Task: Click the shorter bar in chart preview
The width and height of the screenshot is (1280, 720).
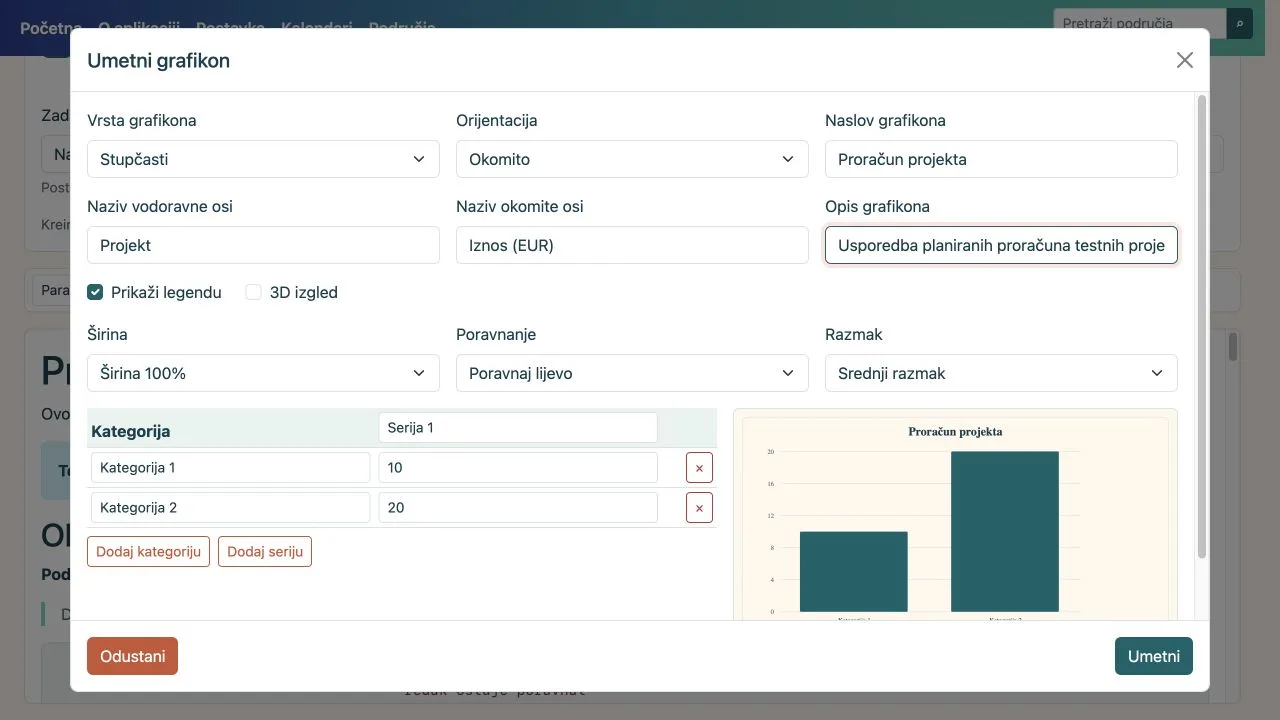Action: [x=853, y=571]
